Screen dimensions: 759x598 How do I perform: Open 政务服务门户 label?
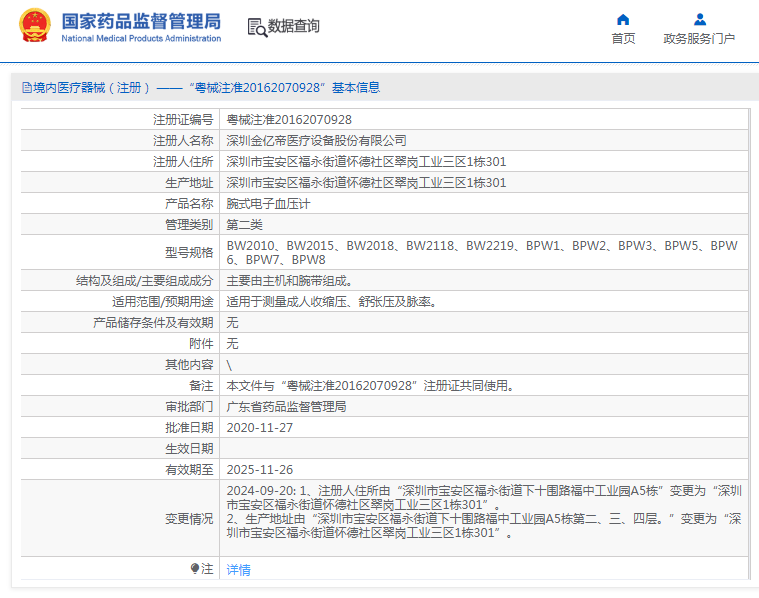click(699, 39)
